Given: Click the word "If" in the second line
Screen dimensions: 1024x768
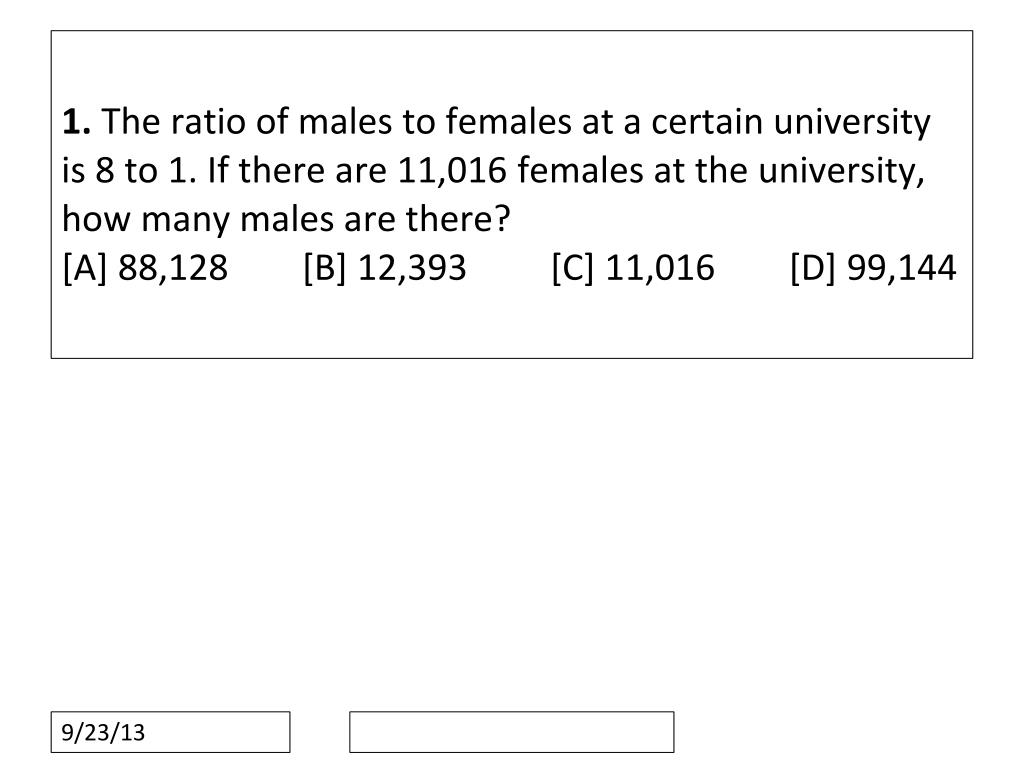Looking at the screenshot, I should tap(217, 170).
